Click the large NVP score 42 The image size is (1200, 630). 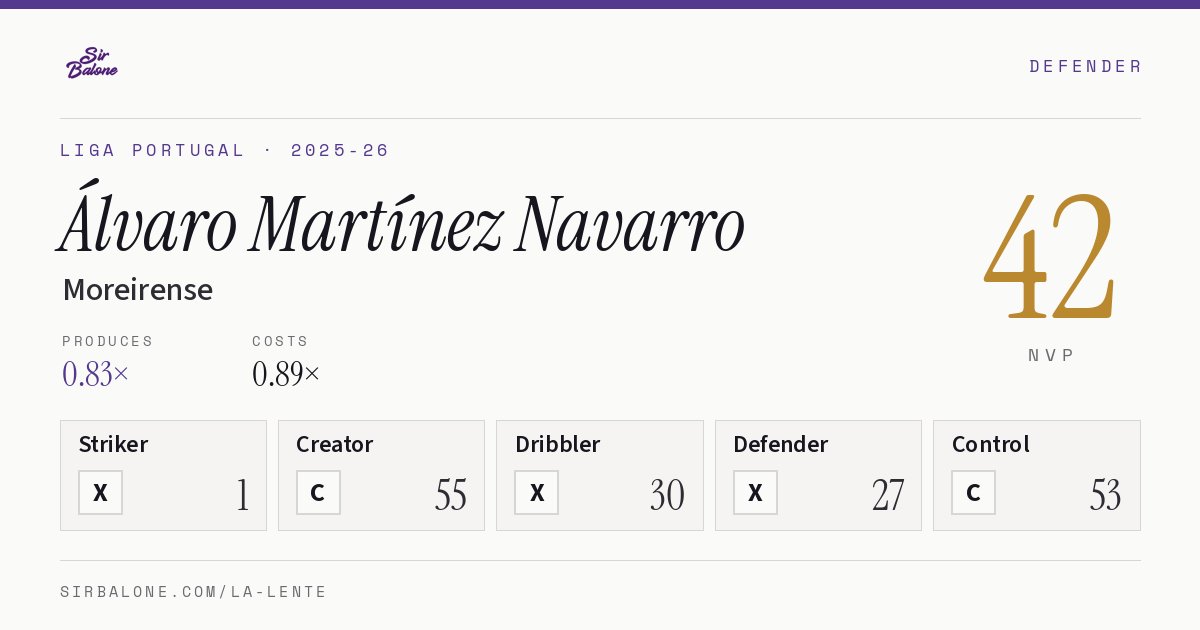click(x=1050, y=256)
